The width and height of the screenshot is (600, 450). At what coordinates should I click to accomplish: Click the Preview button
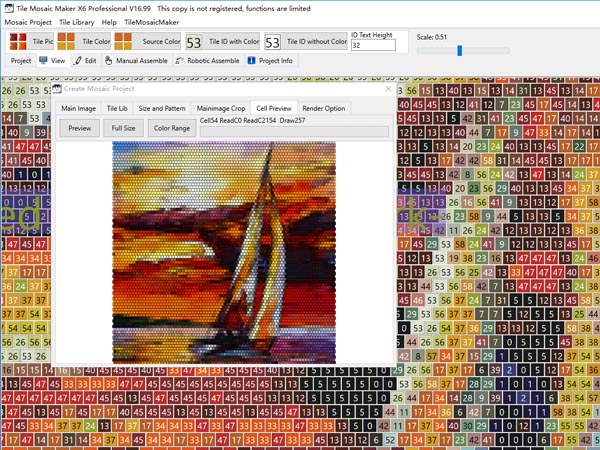click(80, 128)
